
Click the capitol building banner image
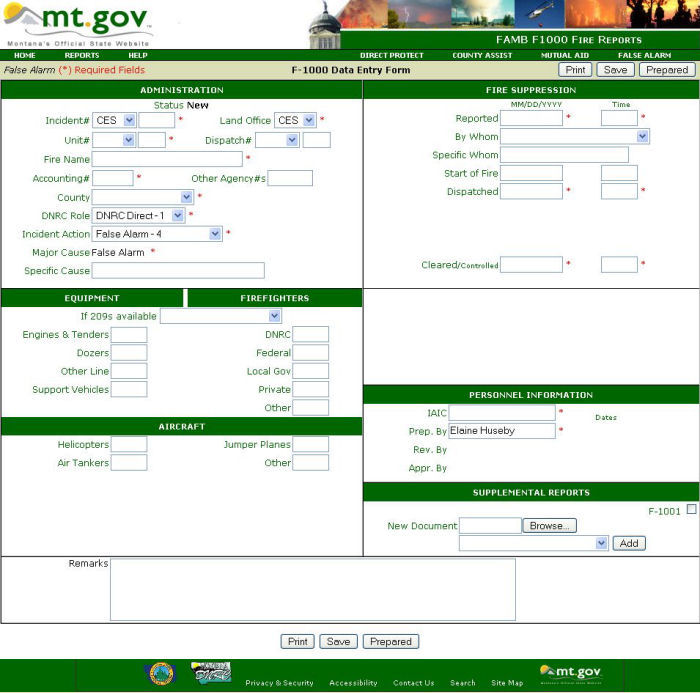[x=325, y=24]
